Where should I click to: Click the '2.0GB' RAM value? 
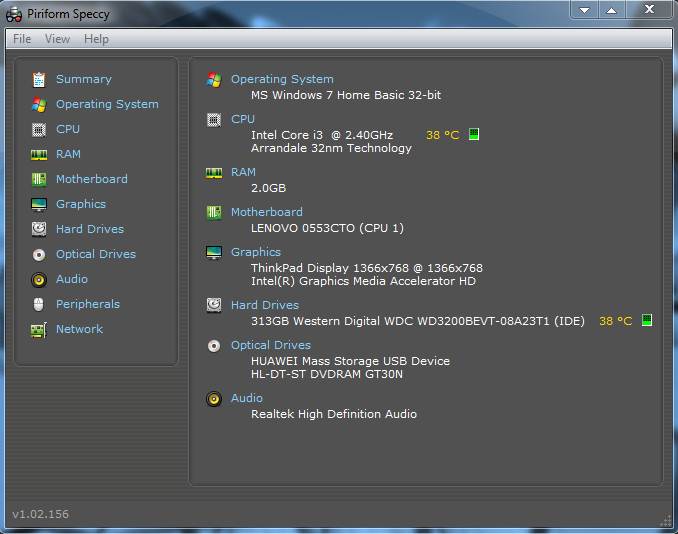269,188
